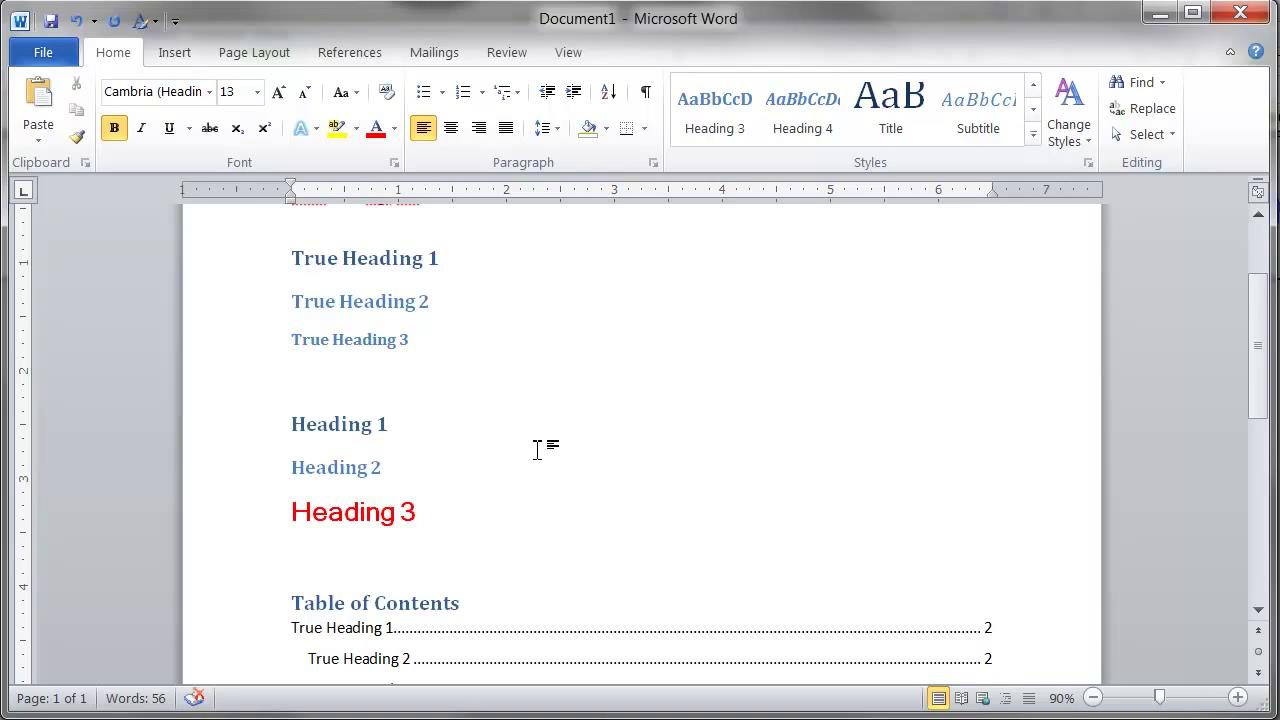Toggle Bold formatting
Screen dimensions: 1280x720
pyautogui.click(x=114, y=128)
